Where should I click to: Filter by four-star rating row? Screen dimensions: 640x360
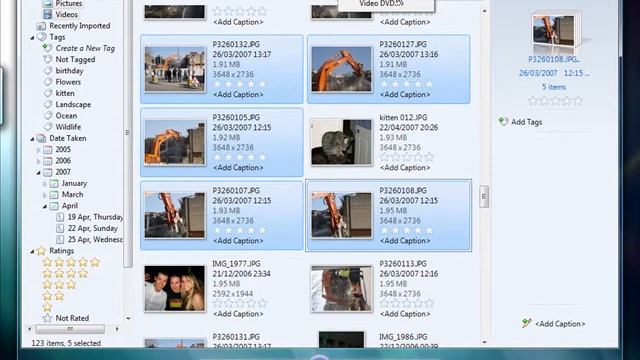click(65, 273)
